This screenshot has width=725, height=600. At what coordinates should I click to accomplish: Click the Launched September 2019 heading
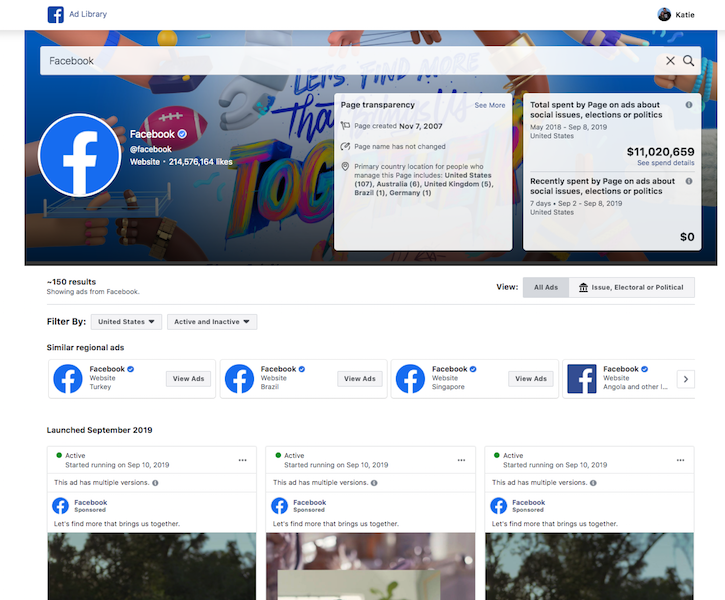point(99,430)
